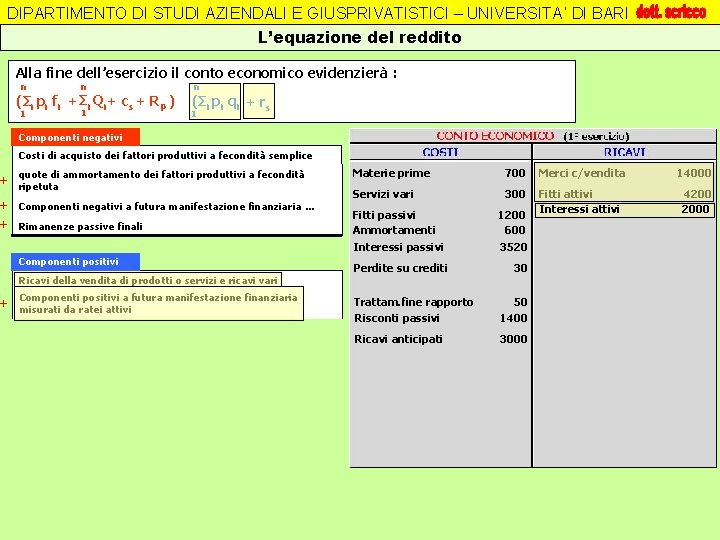Click the boxed revenue sum formula
This screenshot has width=720, height=540.
(215, 101)
